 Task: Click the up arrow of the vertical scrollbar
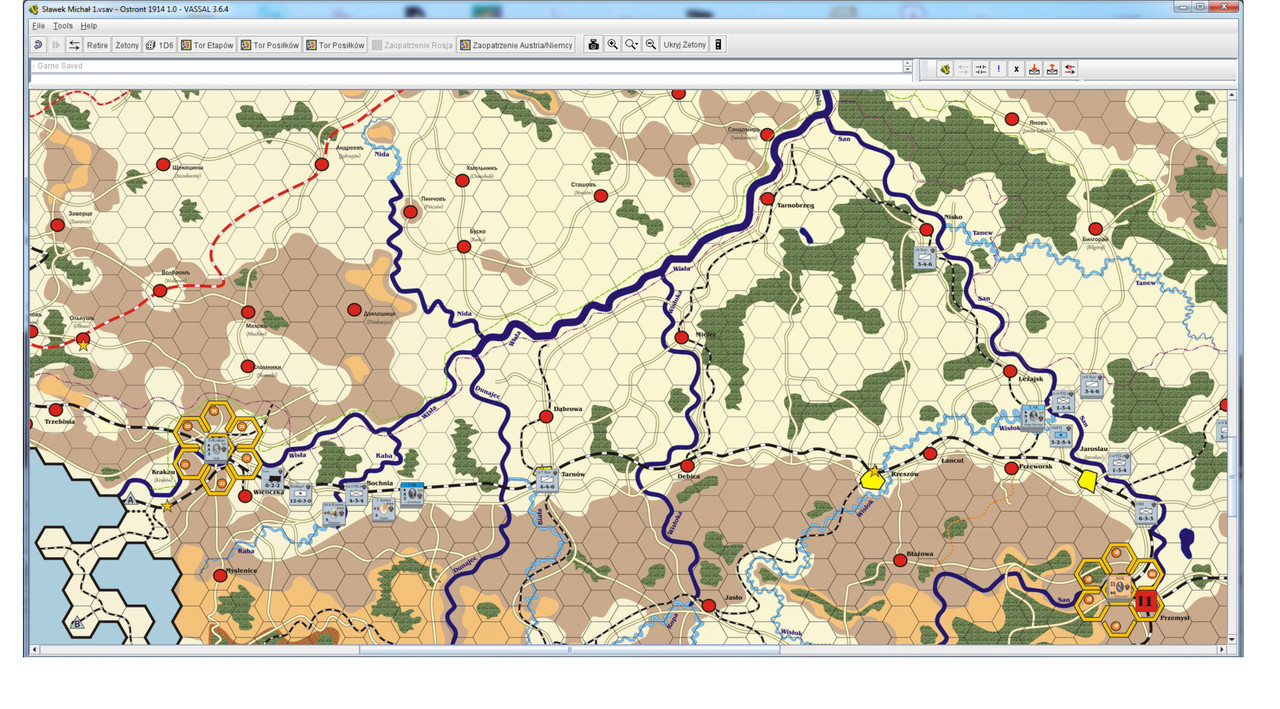click(1232, 94)
